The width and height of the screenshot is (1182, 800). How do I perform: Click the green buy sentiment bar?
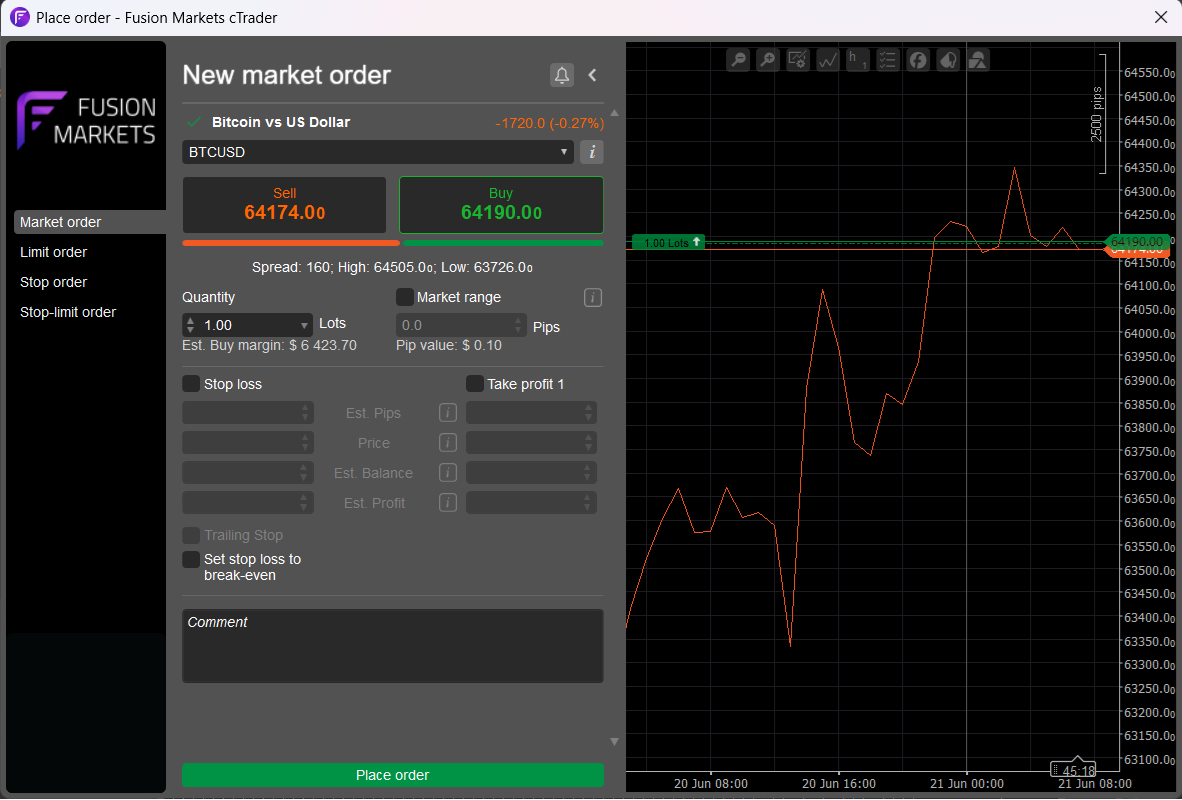tap(503, 243)
